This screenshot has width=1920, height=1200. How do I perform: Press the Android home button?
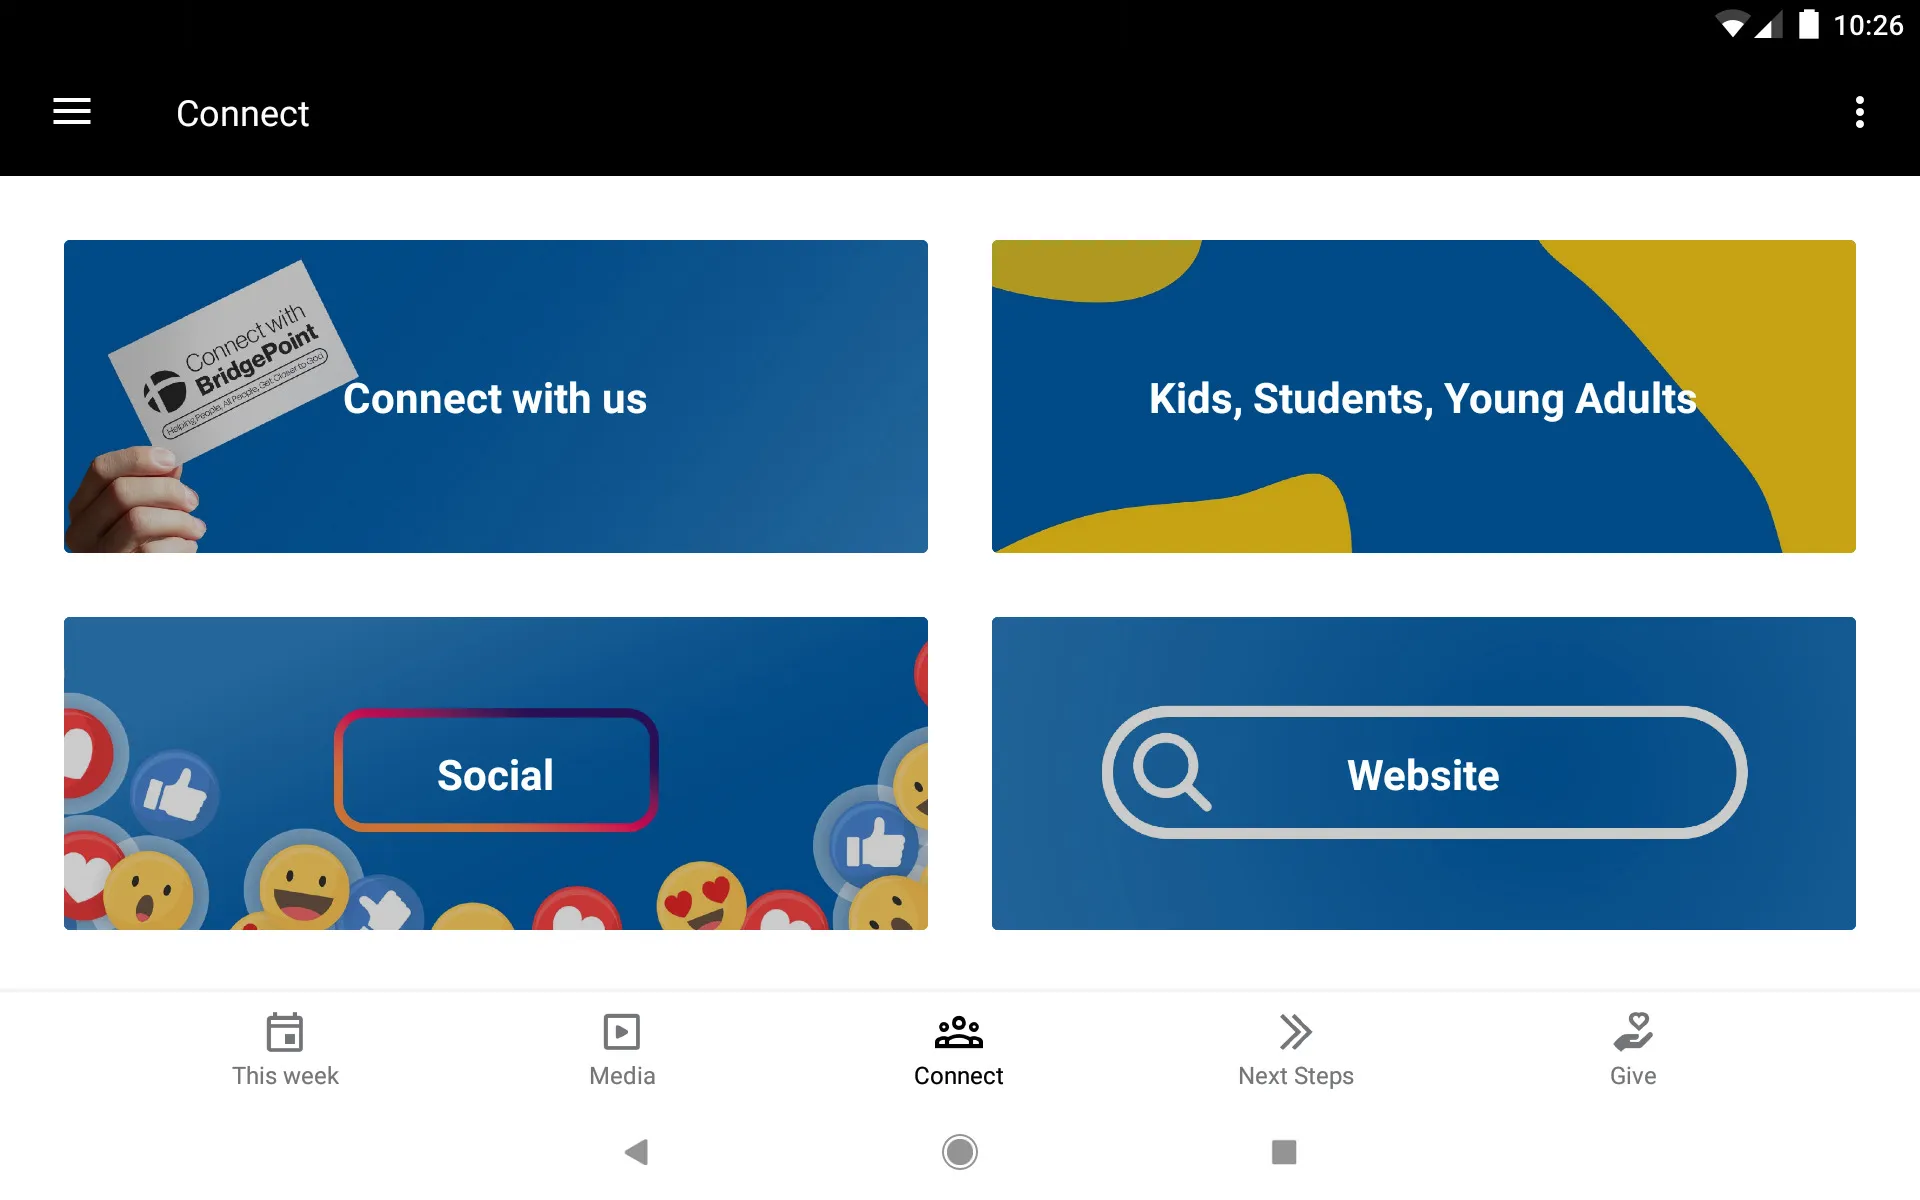(959, 1152)
